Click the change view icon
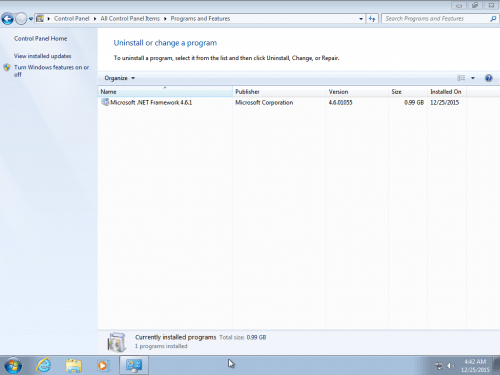Image resolution: width=500 pixels, height=375 pixels. click(x=461, y=78)
